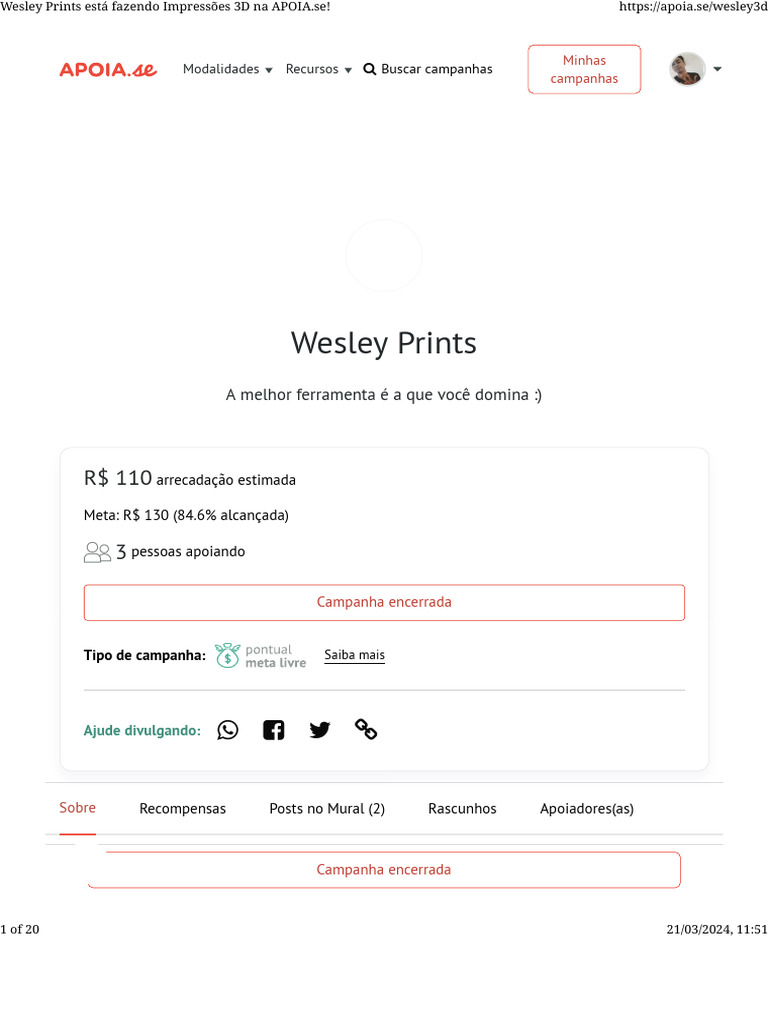Share campaign on WhatsApp

coord(228,730)
